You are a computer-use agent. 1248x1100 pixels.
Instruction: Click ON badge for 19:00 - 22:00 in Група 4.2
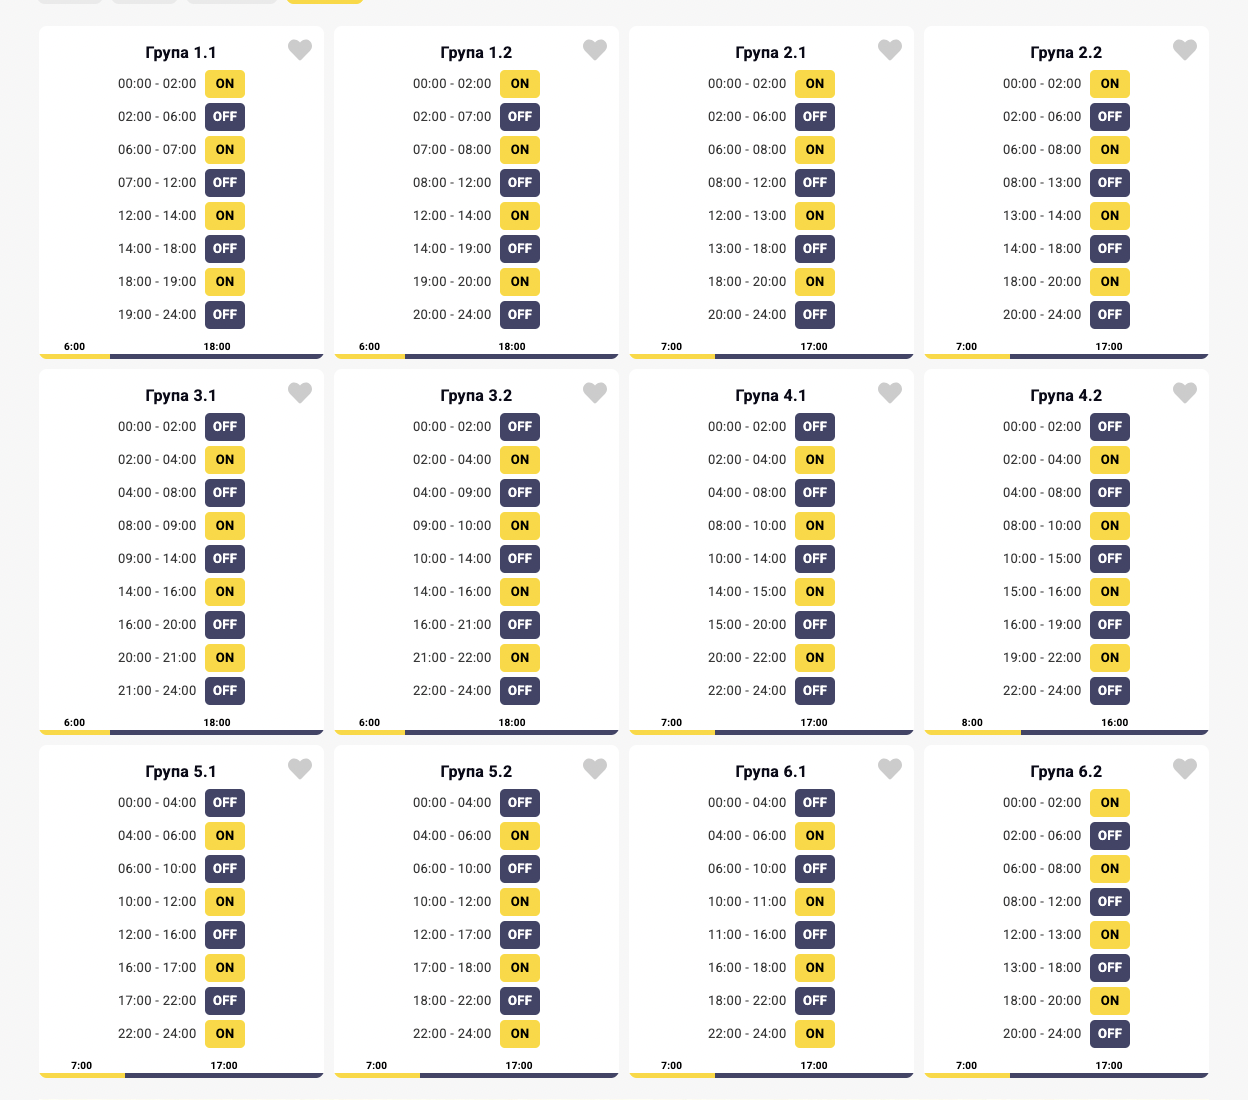click(1110, 658)
